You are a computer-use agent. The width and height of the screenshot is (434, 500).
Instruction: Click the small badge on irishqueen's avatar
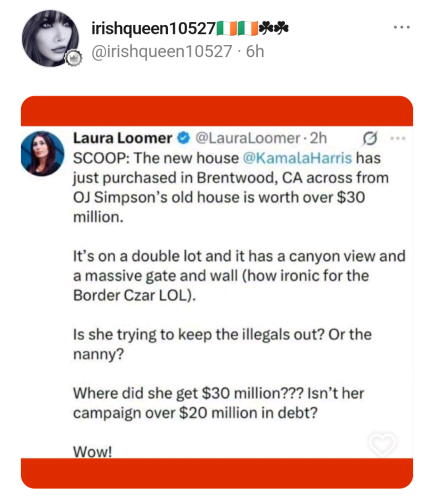73,58
